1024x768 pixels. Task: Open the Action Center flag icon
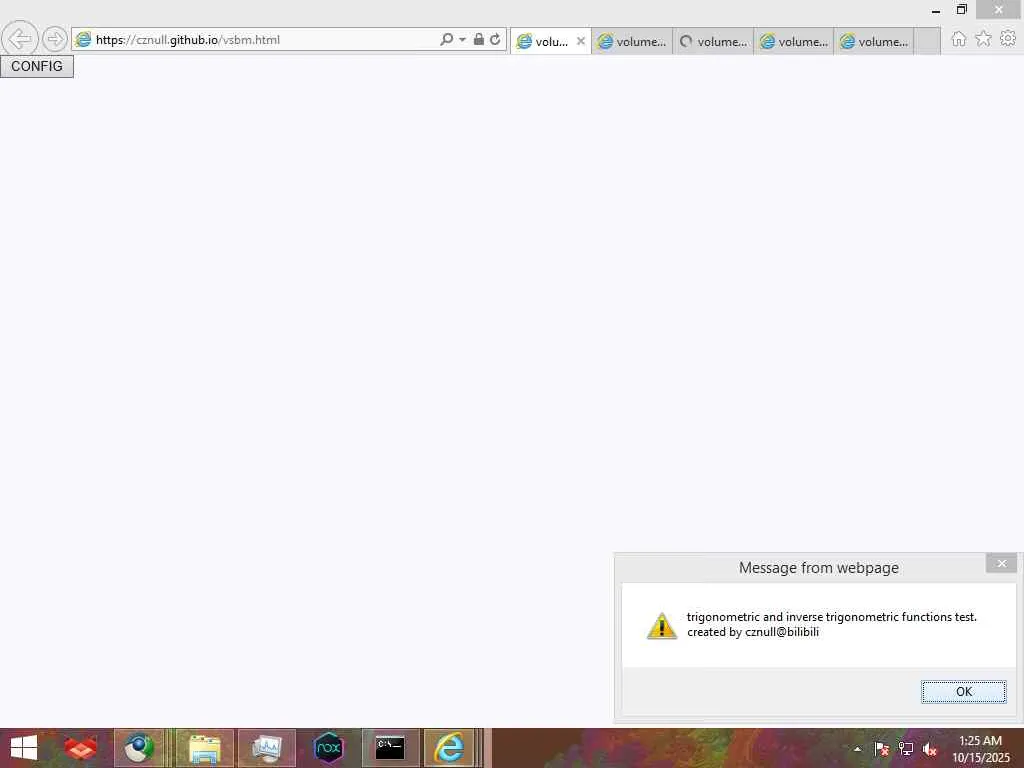coord(881,749)
